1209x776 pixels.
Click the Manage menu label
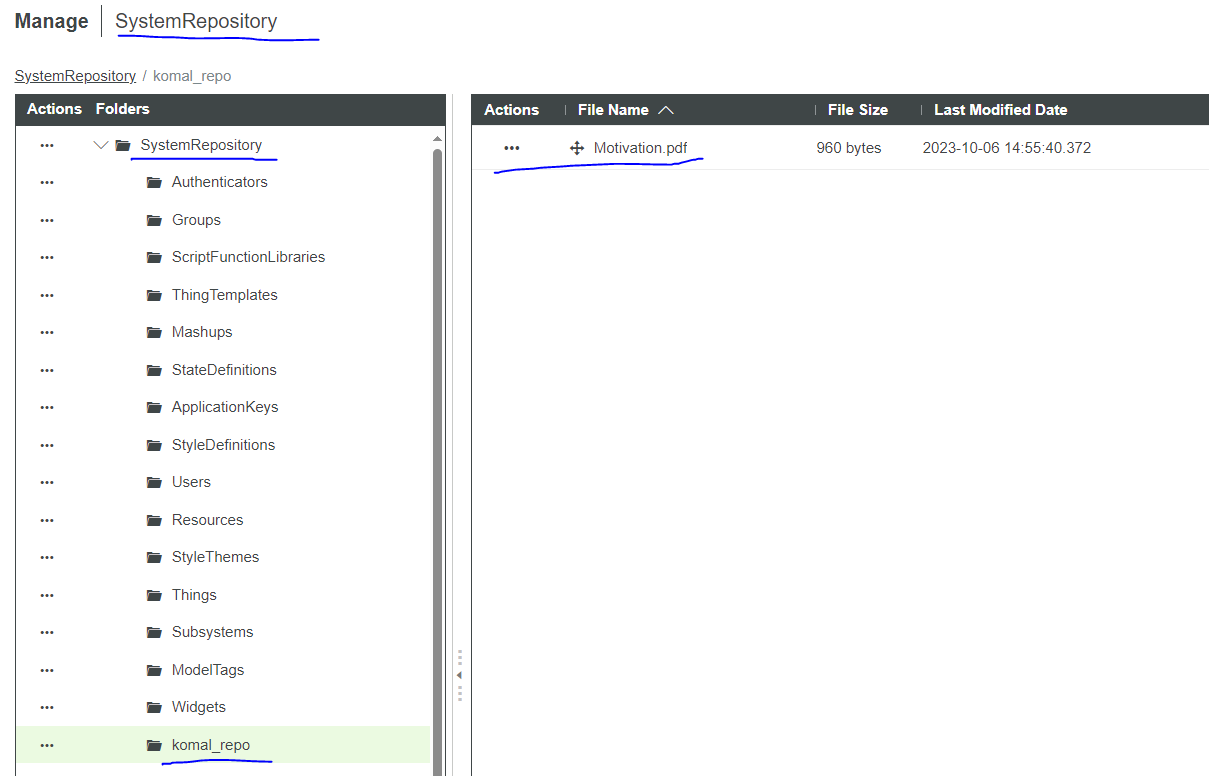pyautogui.click(x=51, y=21)
